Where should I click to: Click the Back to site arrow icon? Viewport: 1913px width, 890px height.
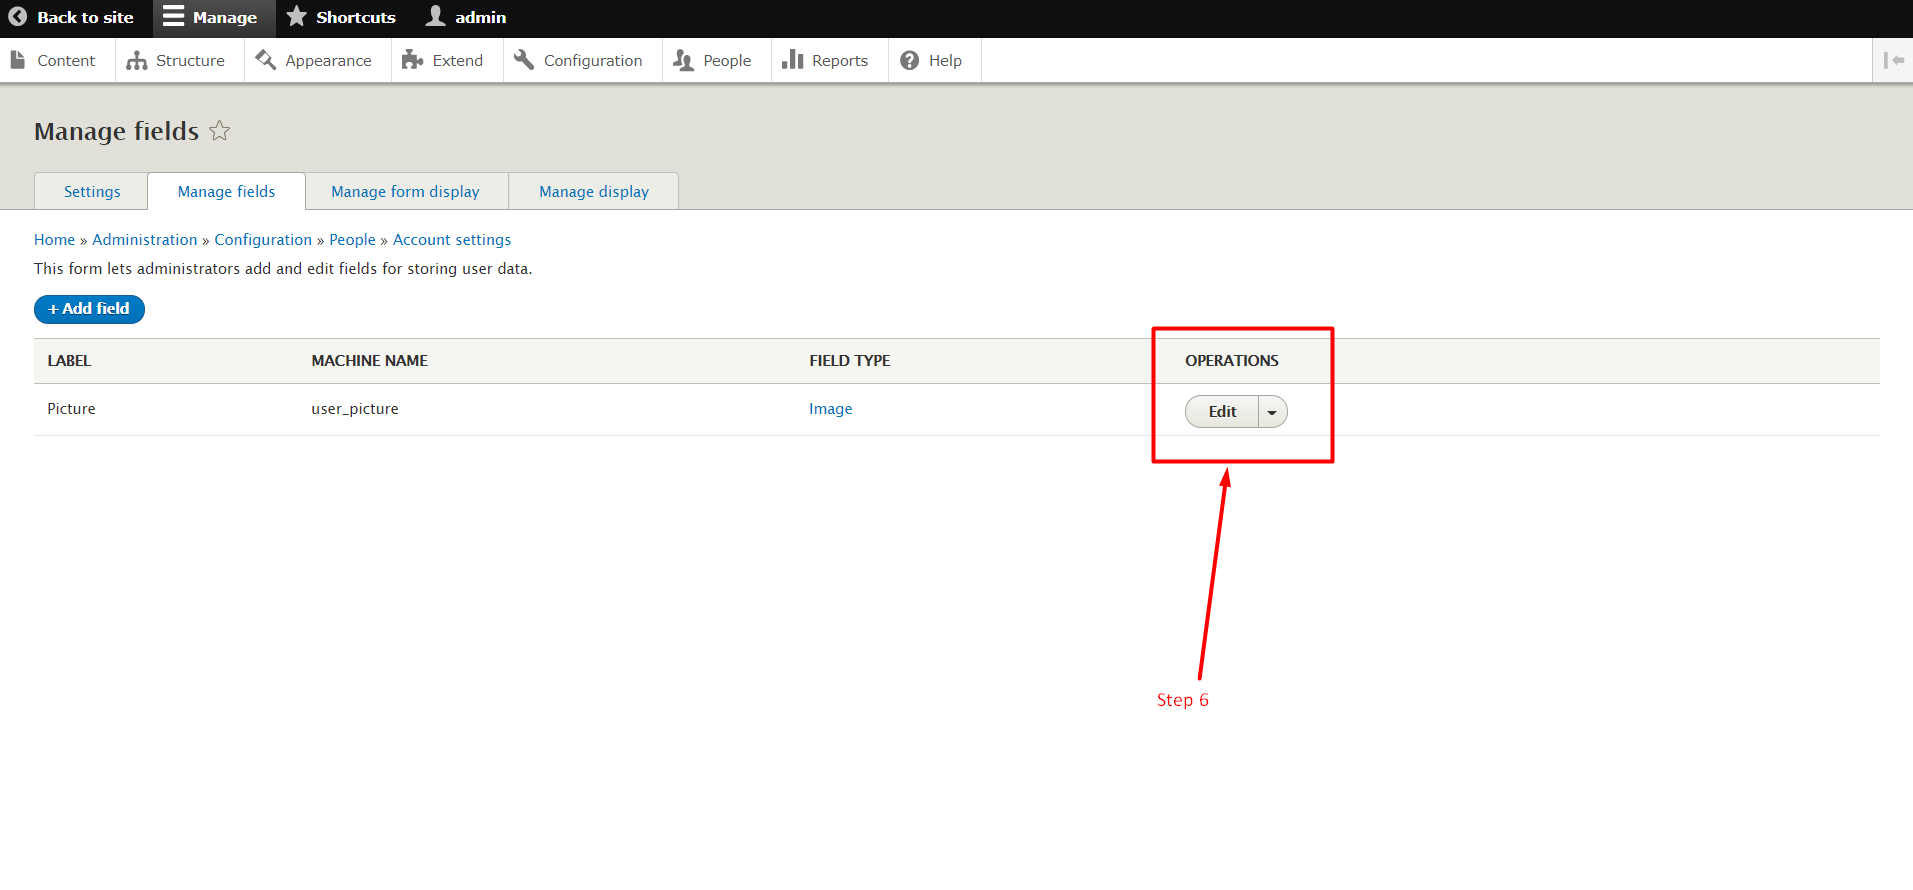tap(18, 17)
